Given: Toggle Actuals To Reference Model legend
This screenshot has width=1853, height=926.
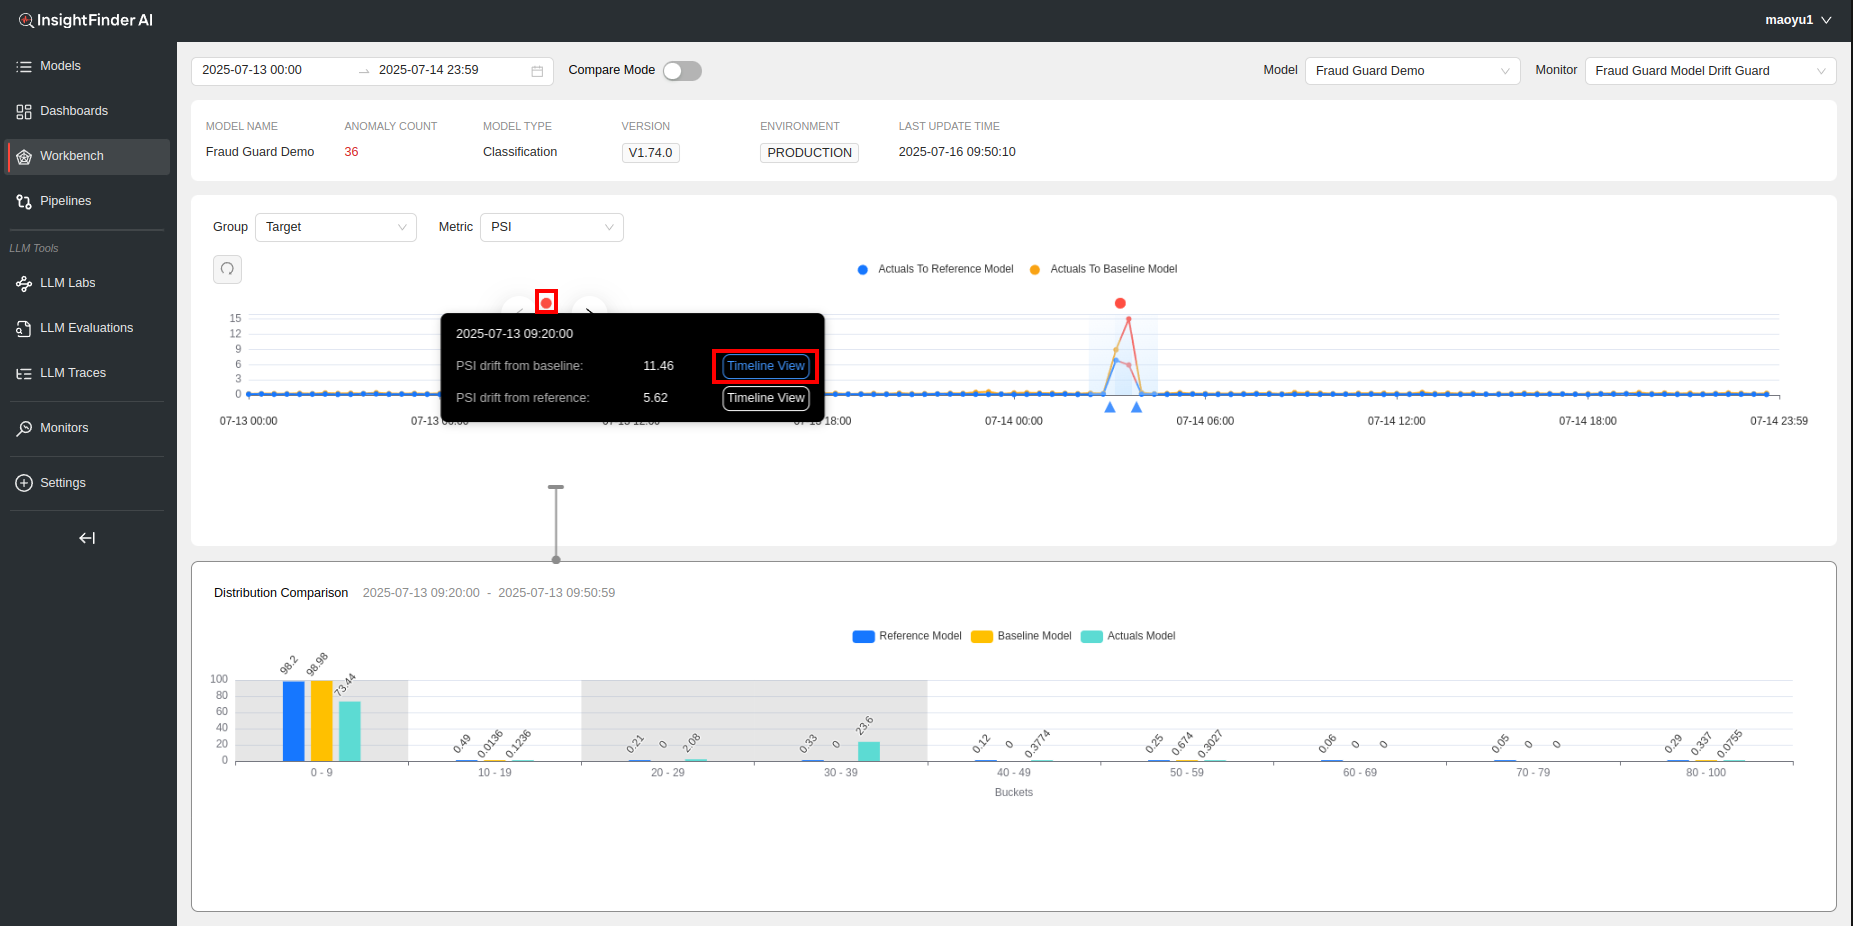Looking at the screenshot, I should click(x=935, y=269).
